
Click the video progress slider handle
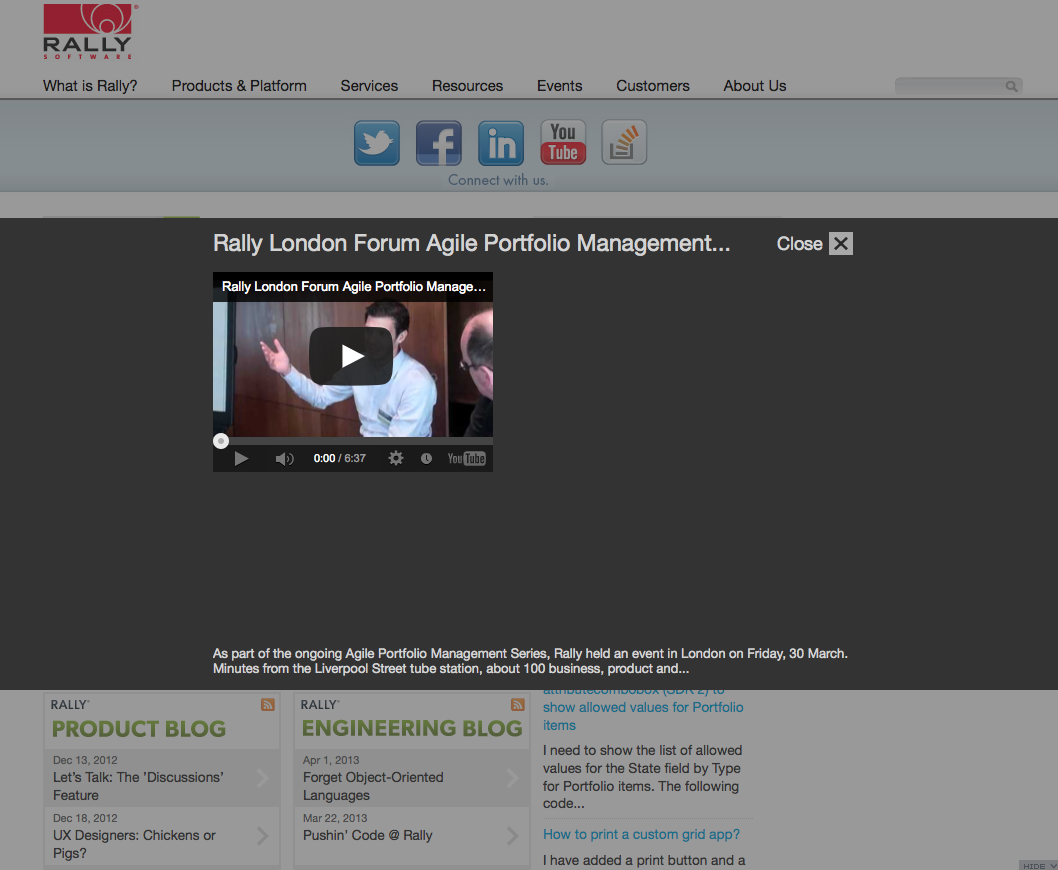pos(221,441)
